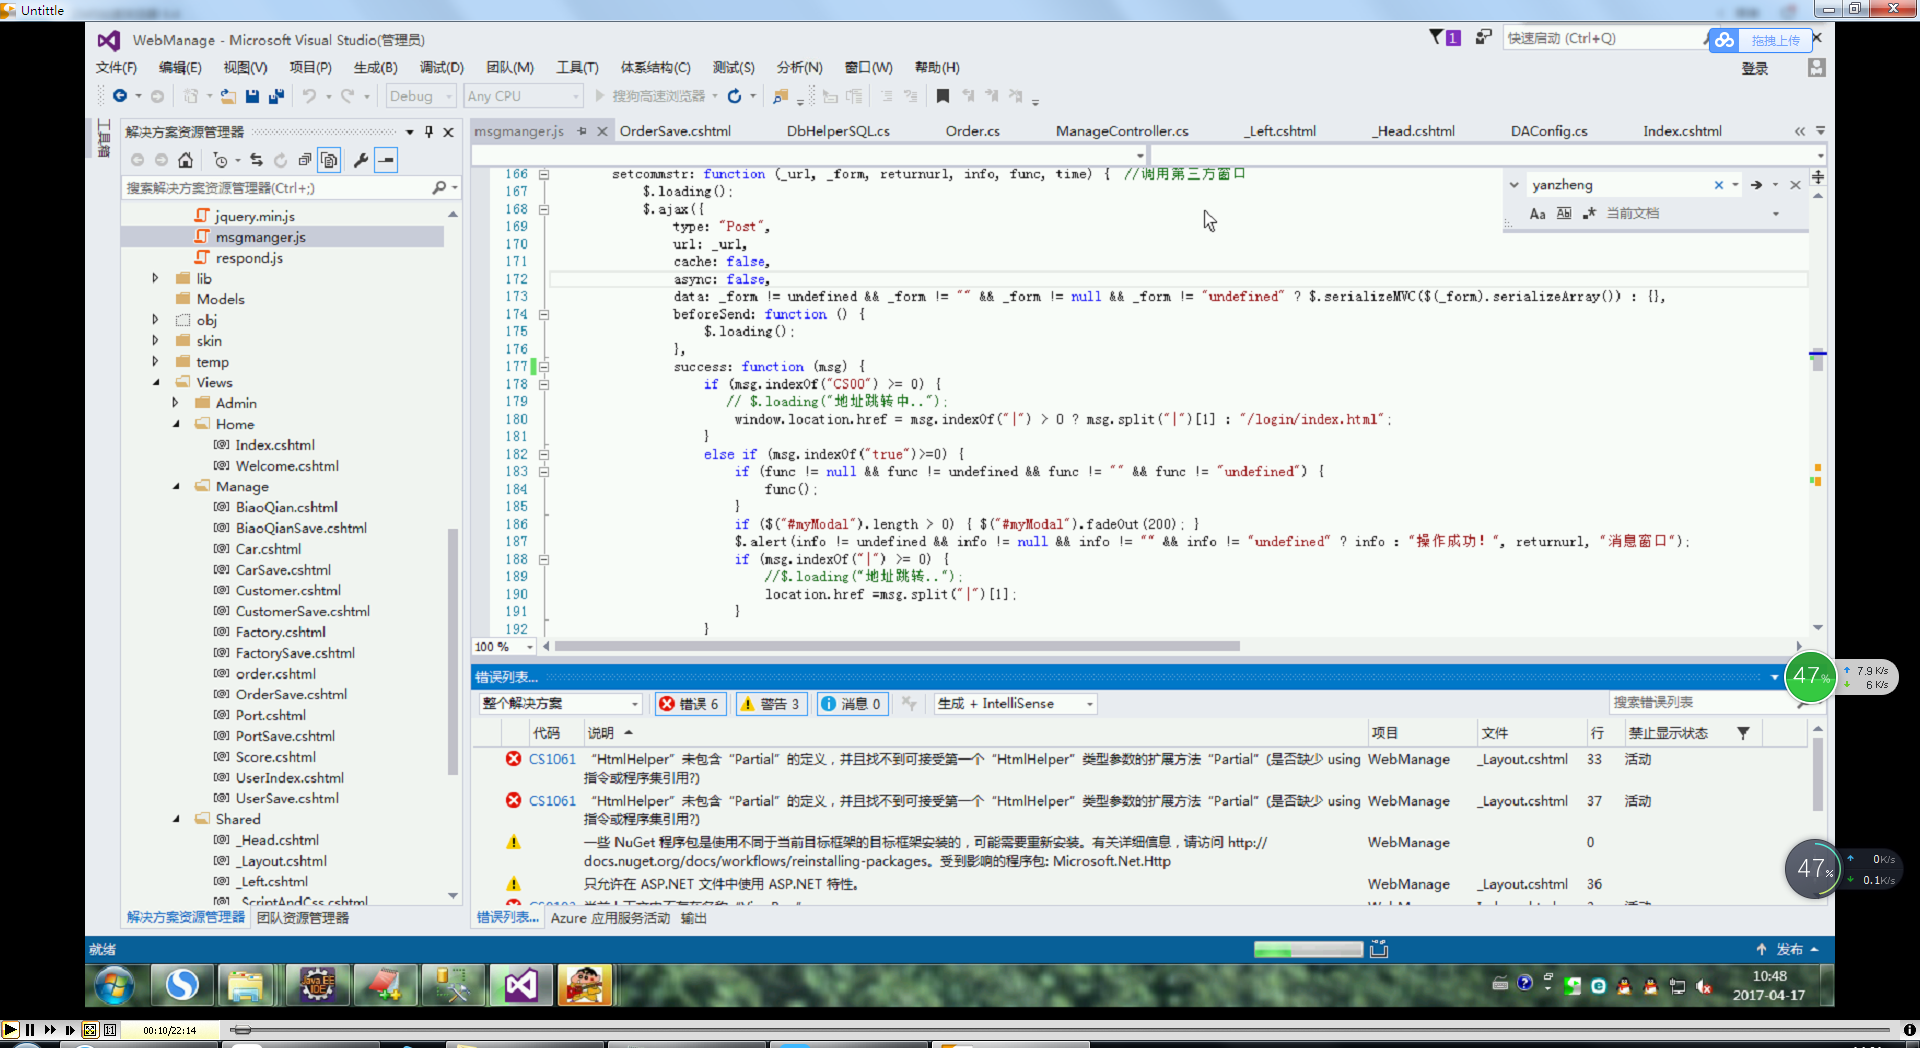Viewport: 1920px width, 1048px height.
Task: Click the Save file icon in toolbar
Action: tap(252, 96)
